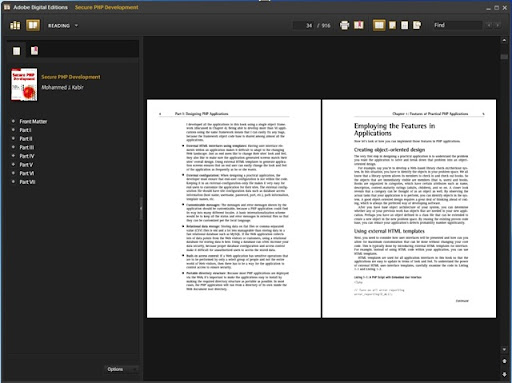Click the scrollbar up arrow

tap(504, 40)
